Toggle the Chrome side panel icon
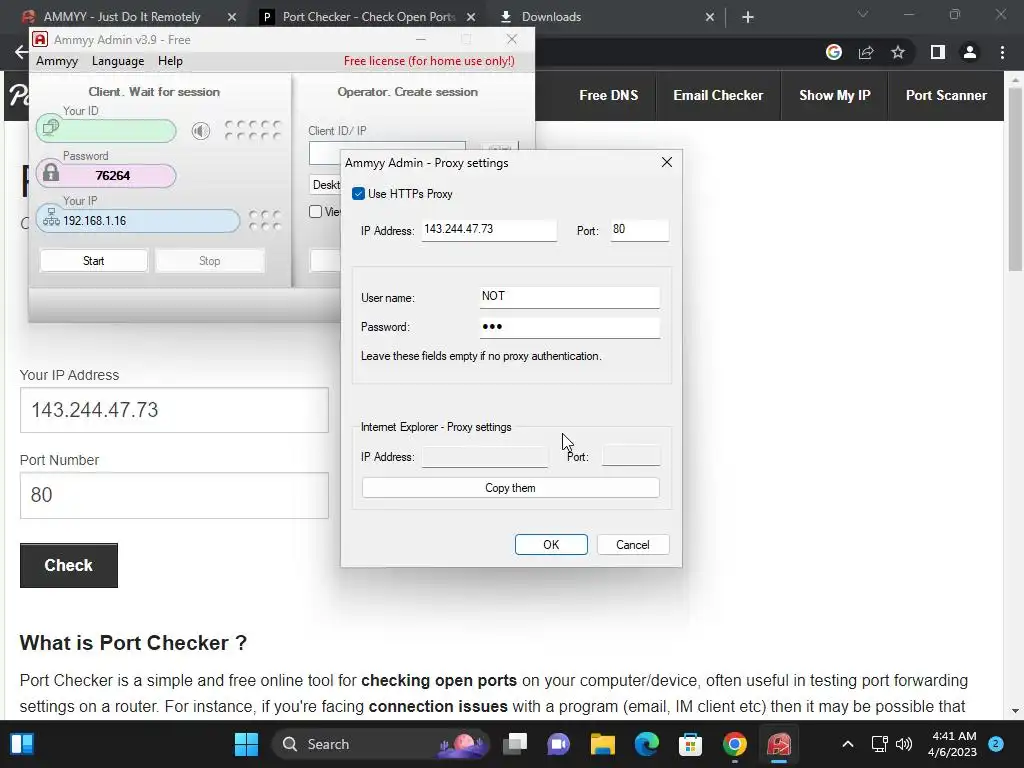Screen dimensions: 1024x768 tap(938, 52)
